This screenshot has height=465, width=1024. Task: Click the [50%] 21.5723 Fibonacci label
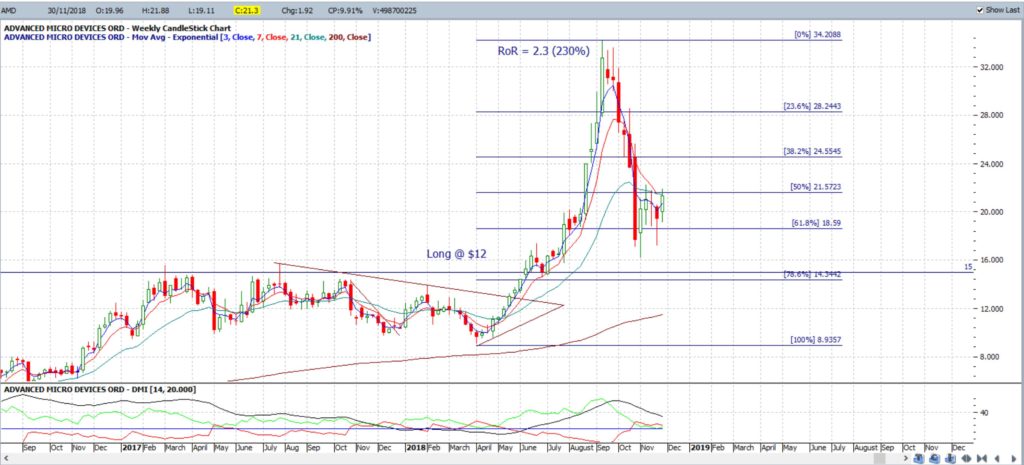coord(815,187)
